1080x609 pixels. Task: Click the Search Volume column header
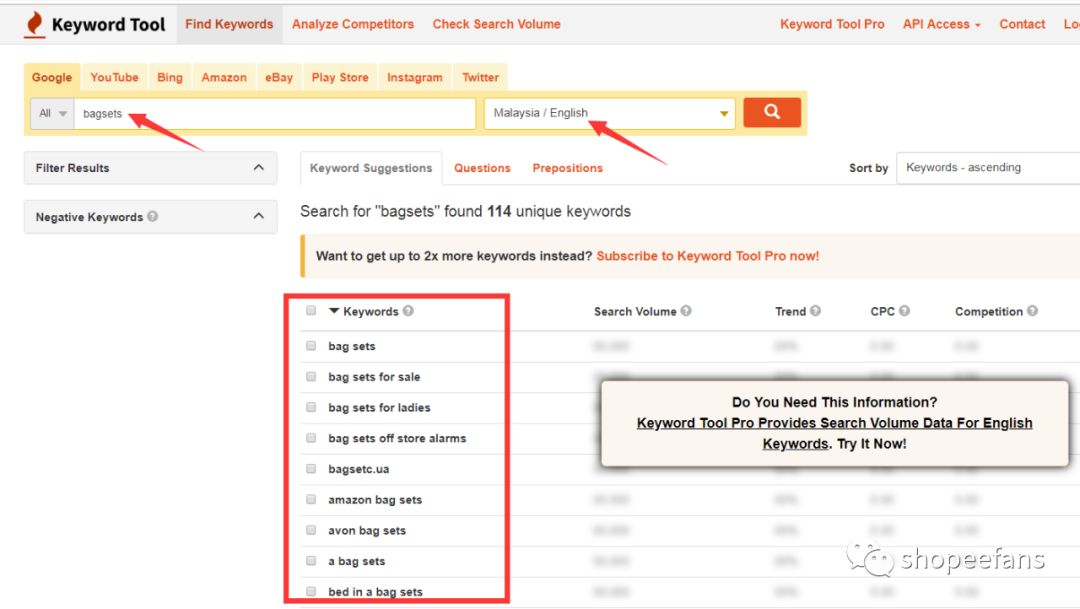click(635, 311)
